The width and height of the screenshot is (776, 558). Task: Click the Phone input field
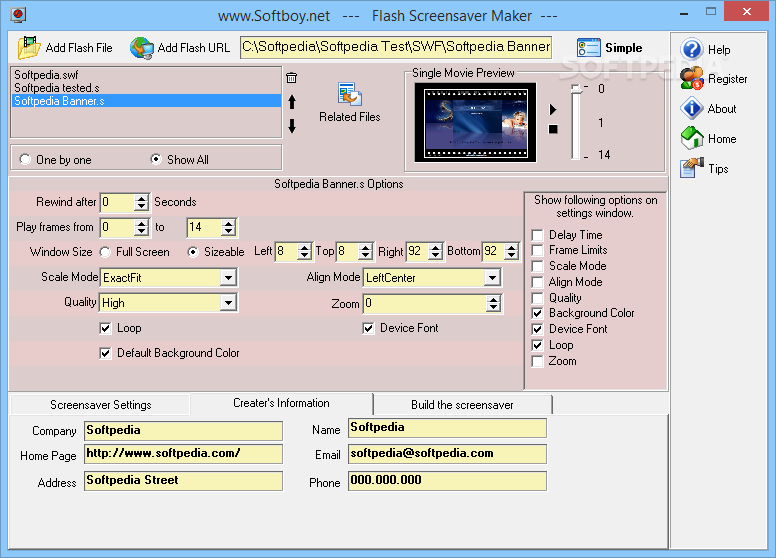click(447, 481)
